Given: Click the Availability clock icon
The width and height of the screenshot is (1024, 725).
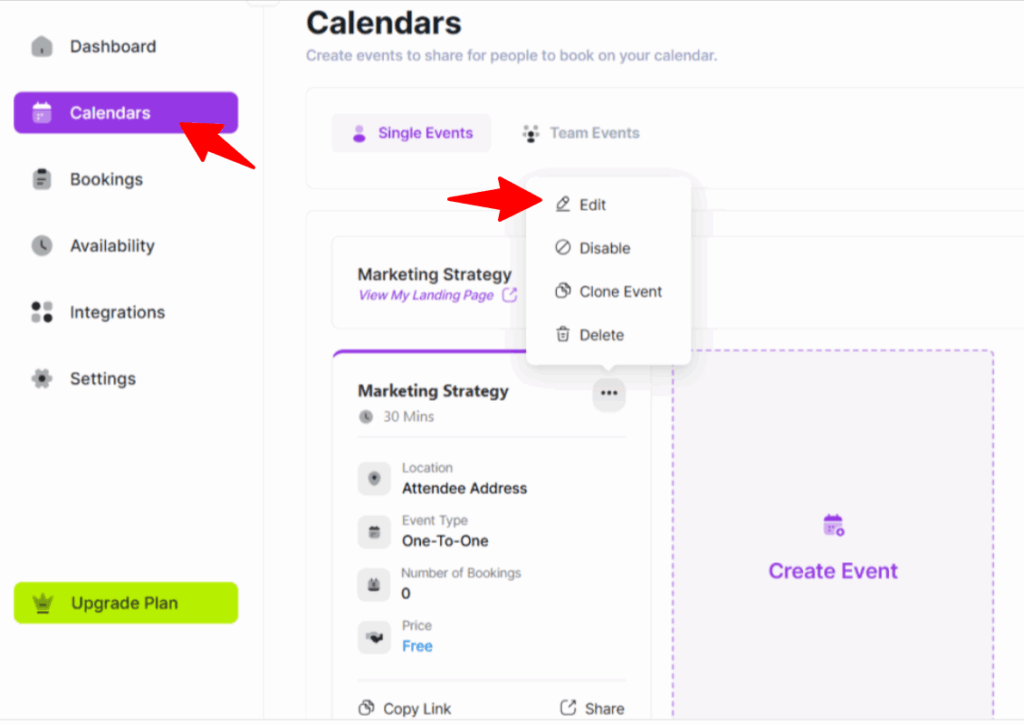Looking at the screenshot, I should coord(41,246).
